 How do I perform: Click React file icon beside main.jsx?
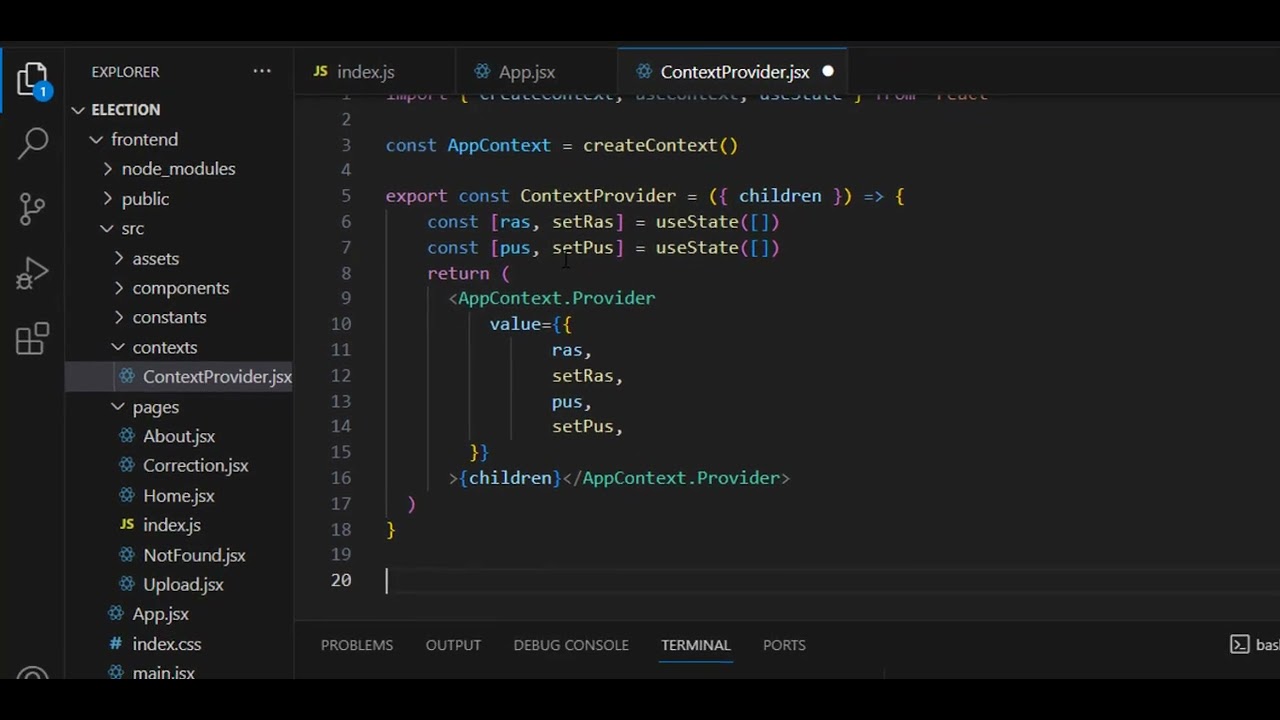click(116, 673)
